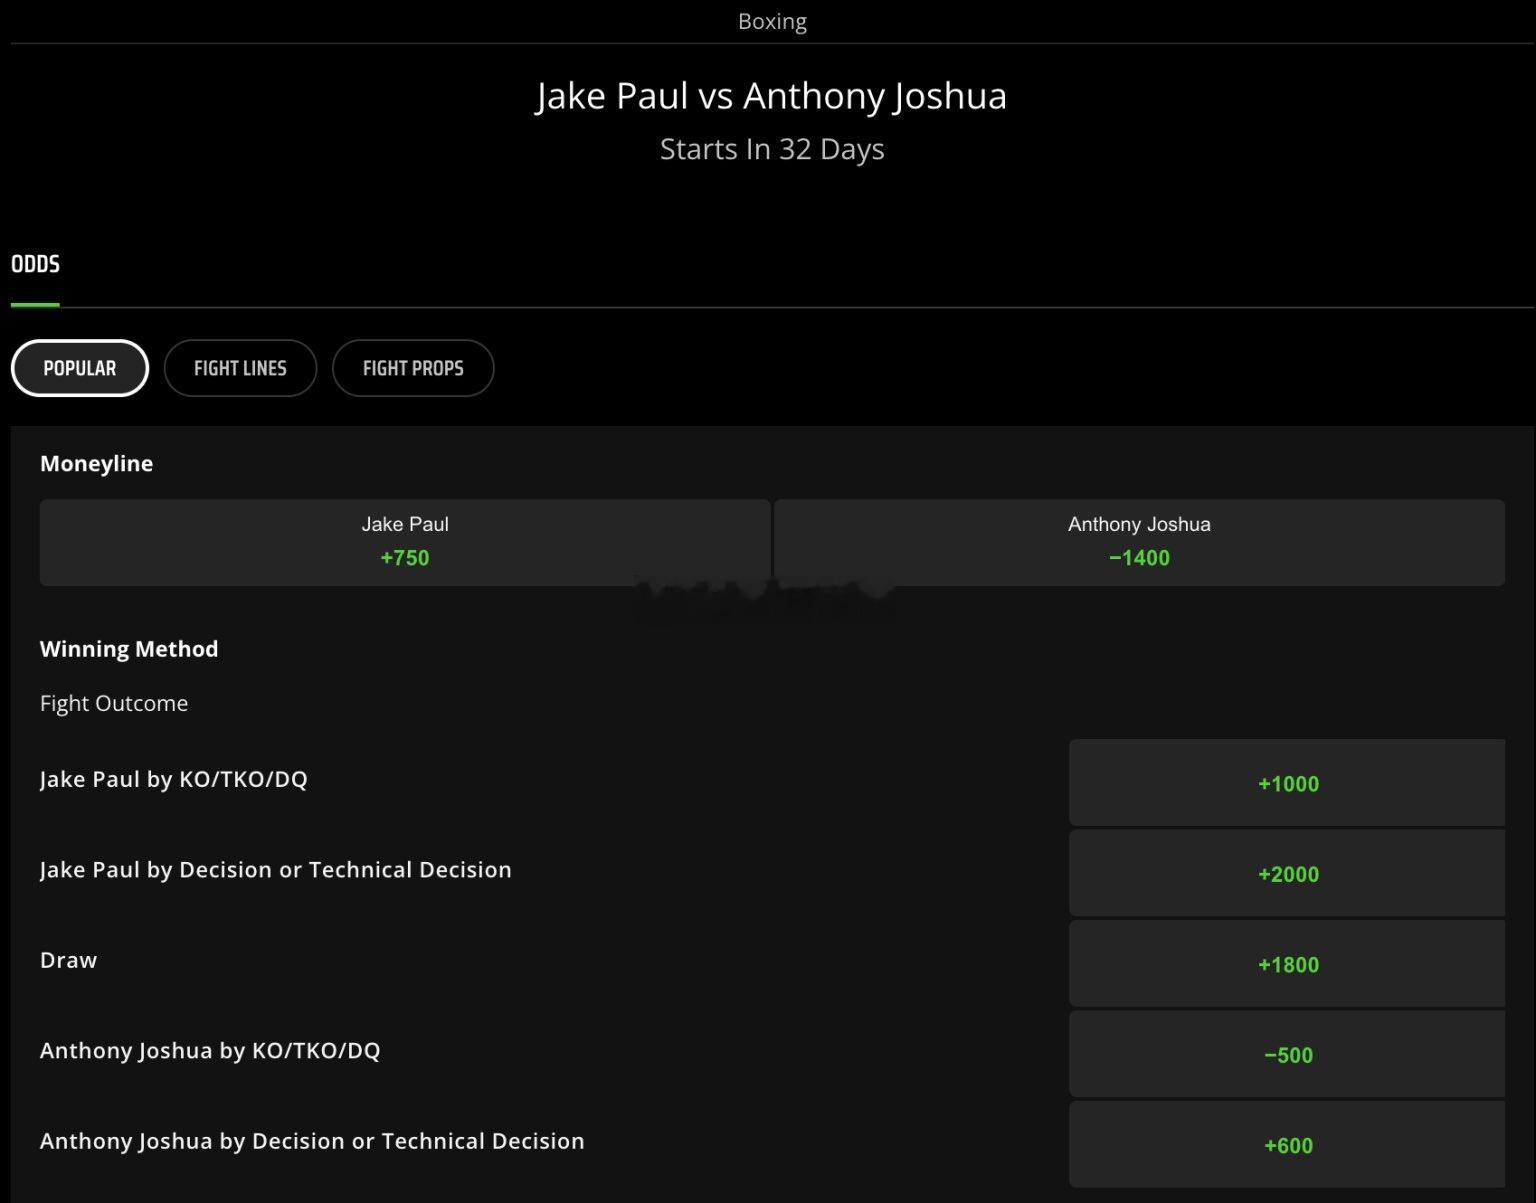Click Anthony Joshua by Decision or Technical Decision label
Viewport: 1536px width, 1203px height.
pyautogui.click(x=312, y=1141)
